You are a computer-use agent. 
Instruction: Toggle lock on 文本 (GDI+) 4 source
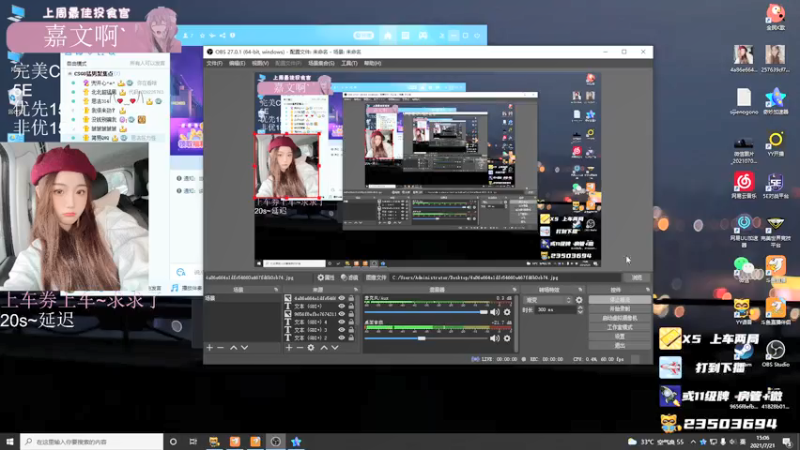pos(351,322)
